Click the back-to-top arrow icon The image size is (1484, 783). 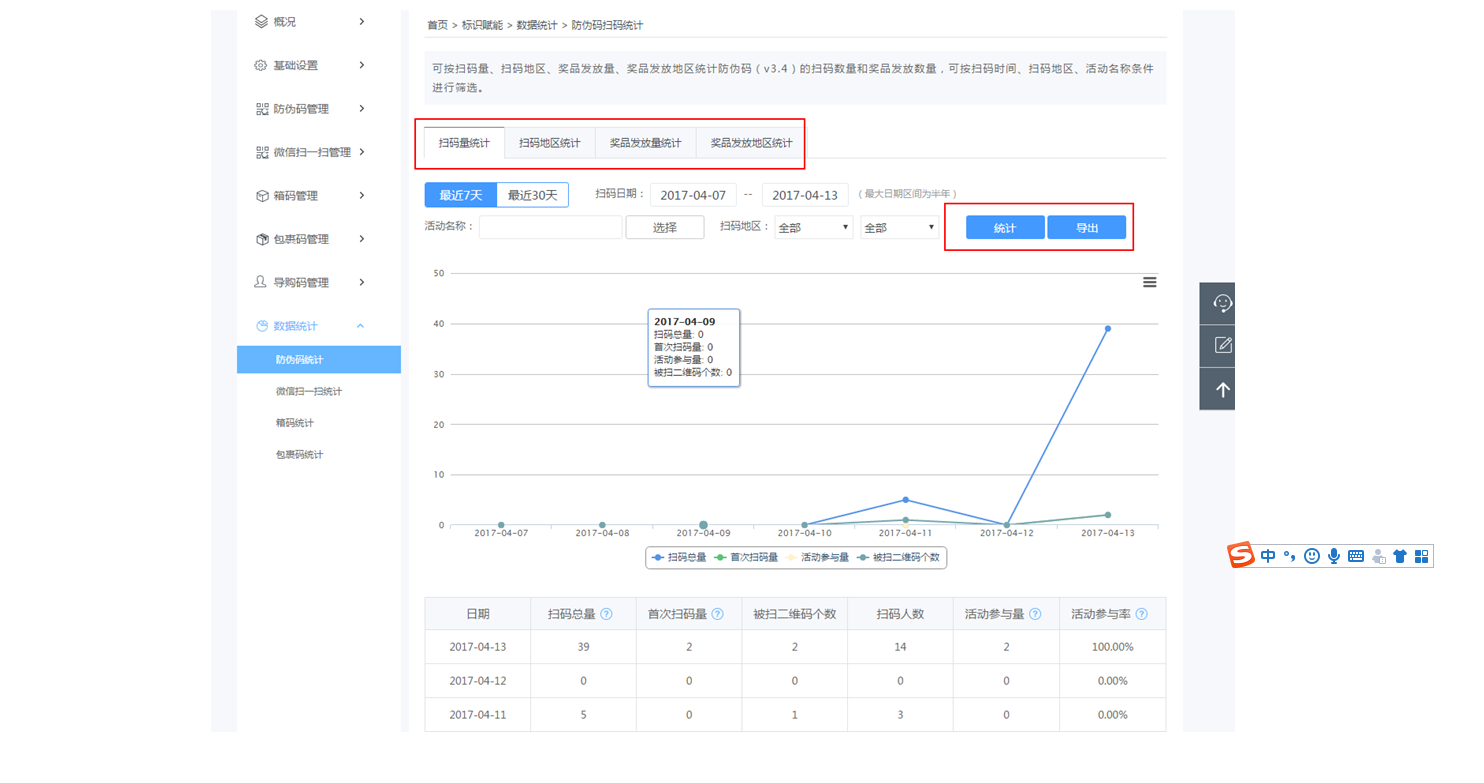(x=1222, y=389)
